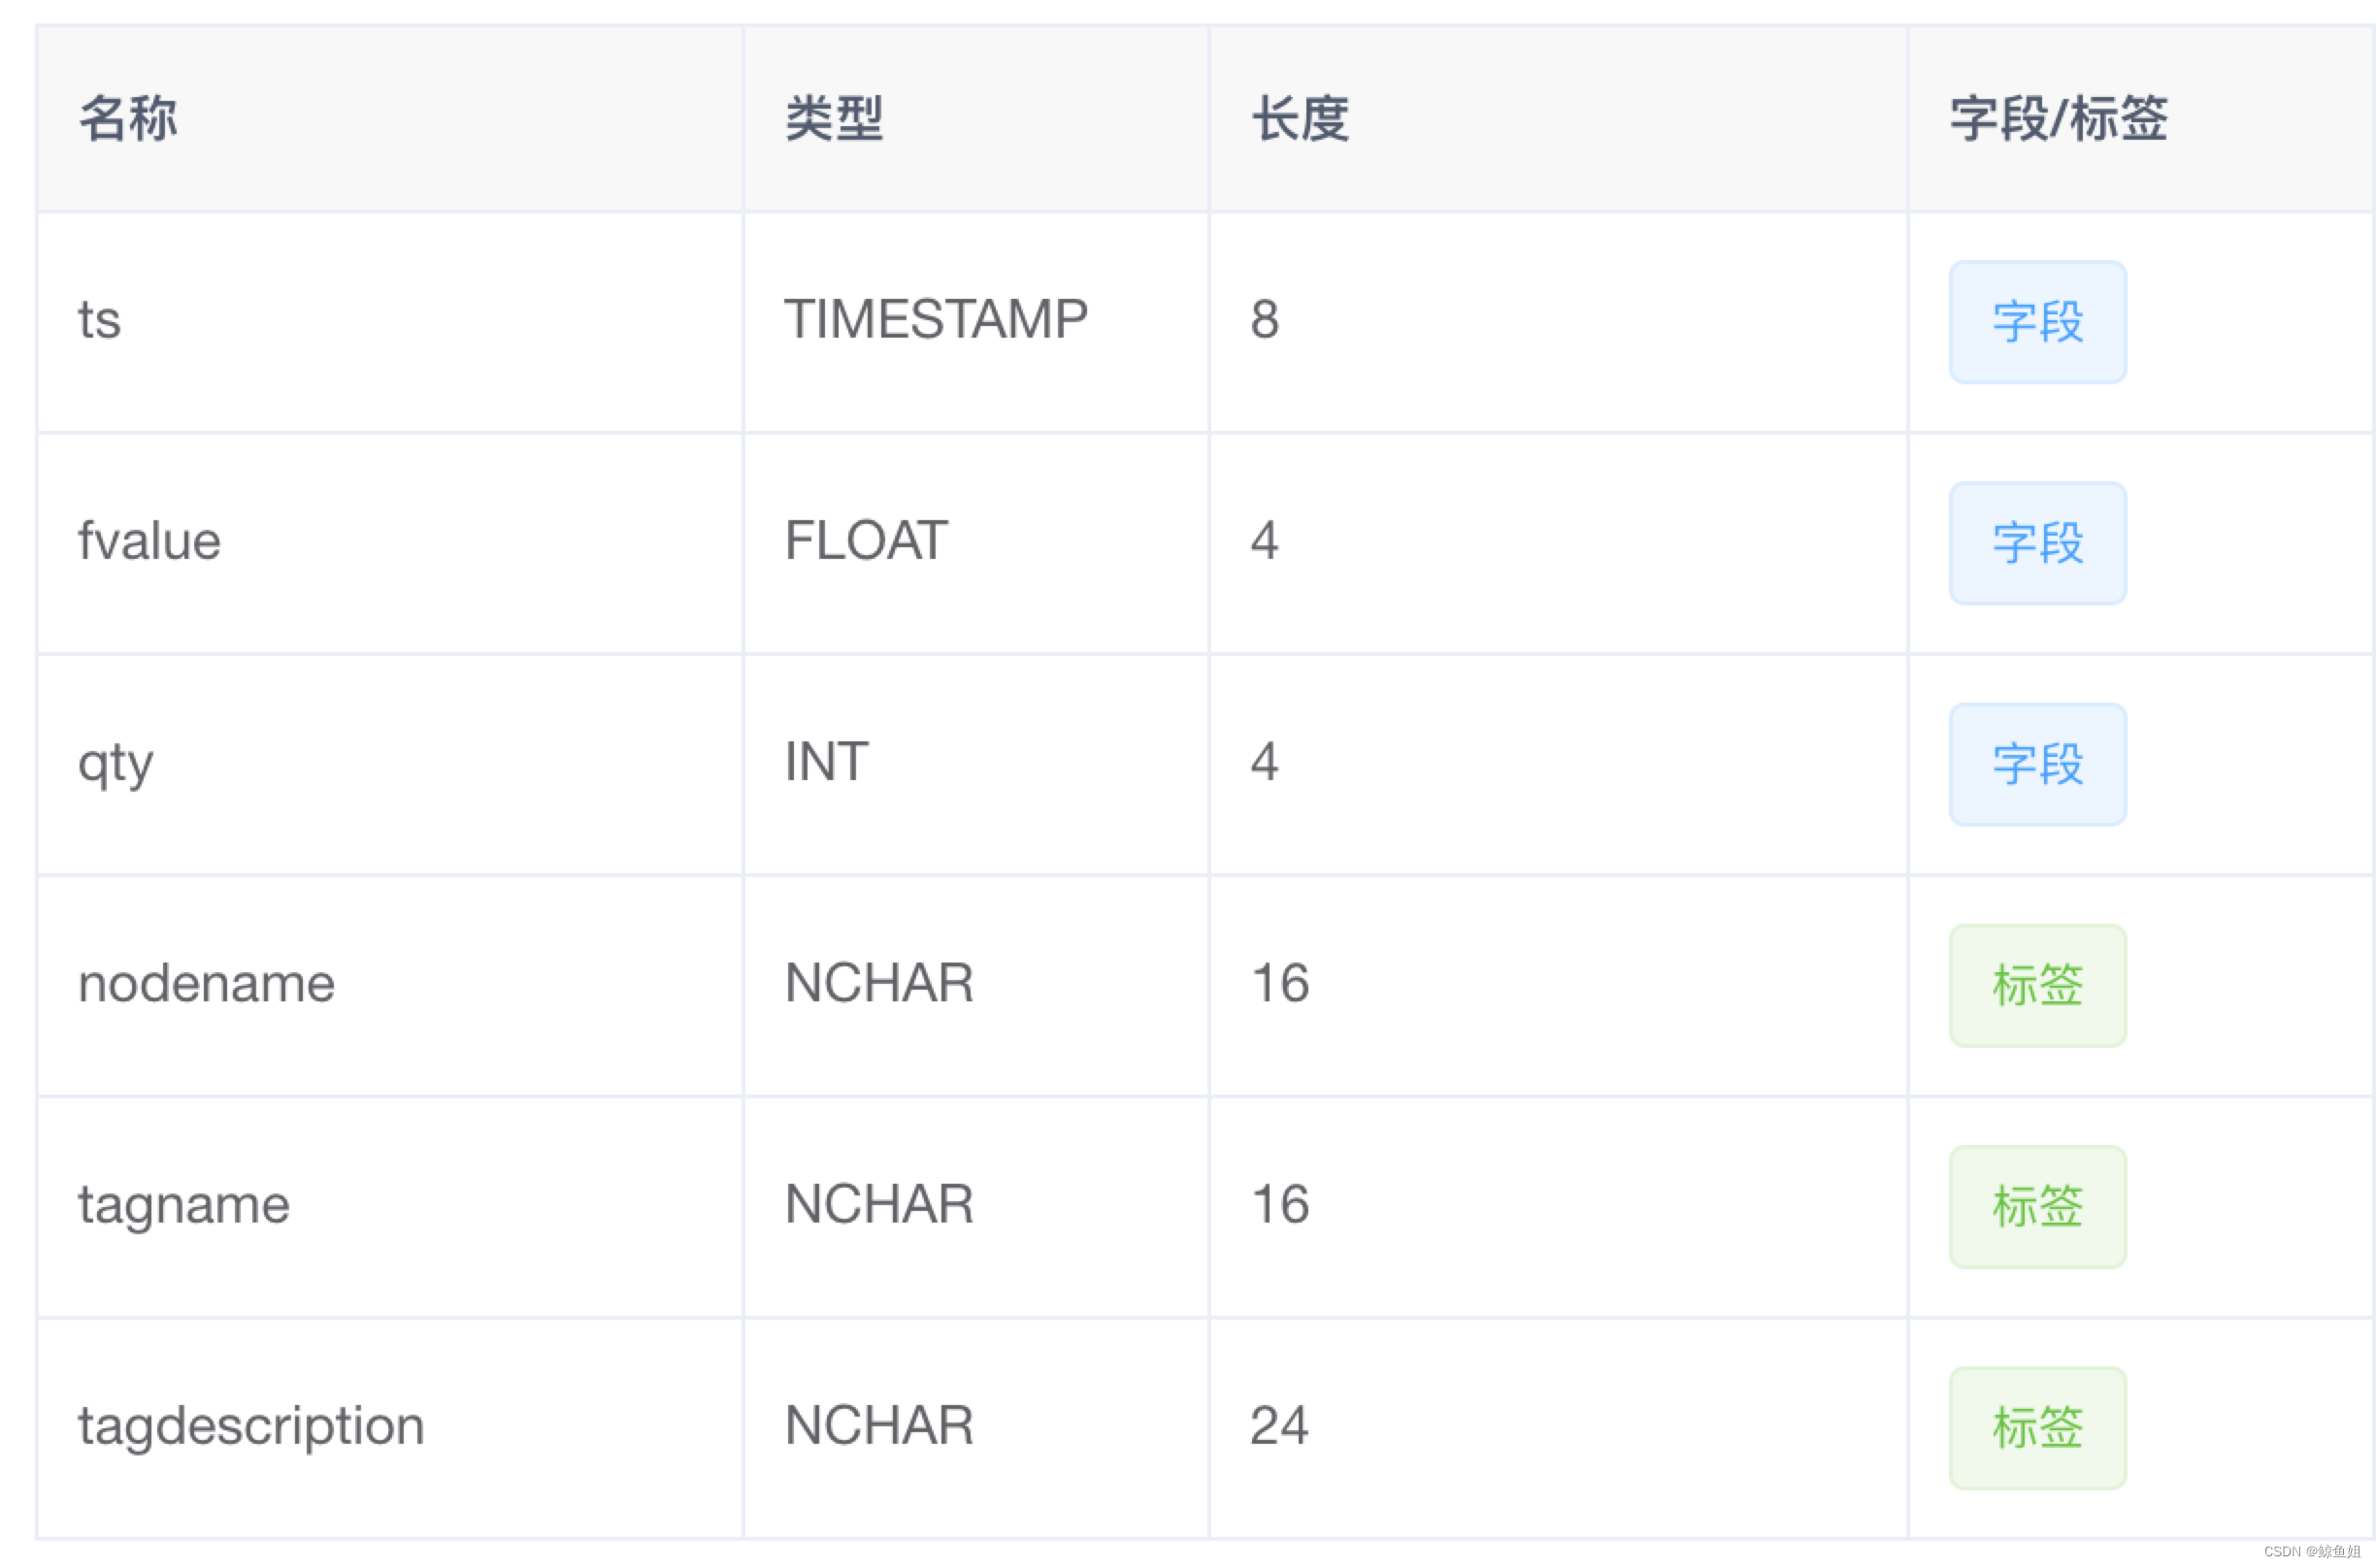This screenshot has height=1568, width=2376.
Task: Click the 类型 column header
Action: (x=833, y=119)
